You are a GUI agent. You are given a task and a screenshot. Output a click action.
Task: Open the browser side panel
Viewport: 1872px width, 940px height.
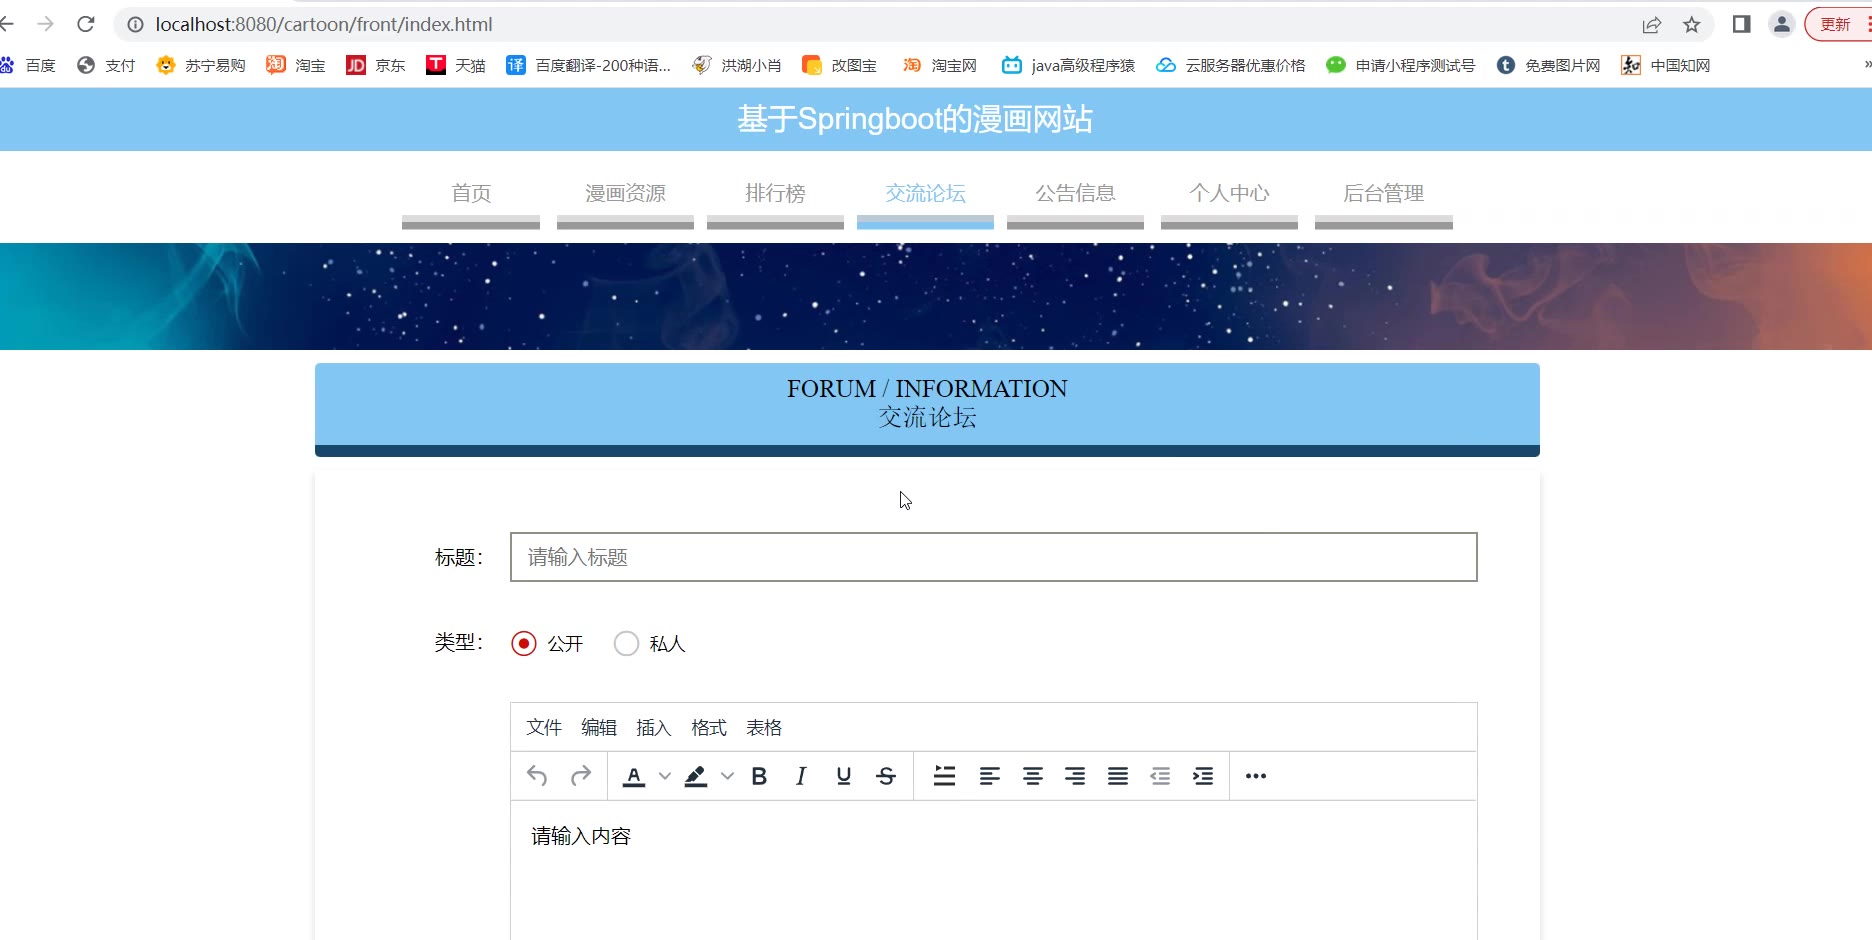click(1741, 24)
